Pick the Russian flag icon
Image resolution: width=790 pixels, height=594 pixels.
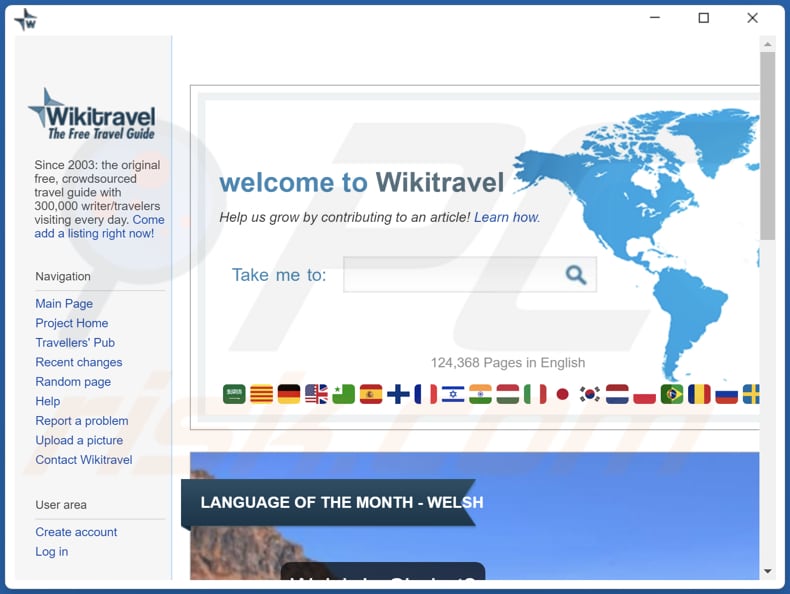[727, 394]
